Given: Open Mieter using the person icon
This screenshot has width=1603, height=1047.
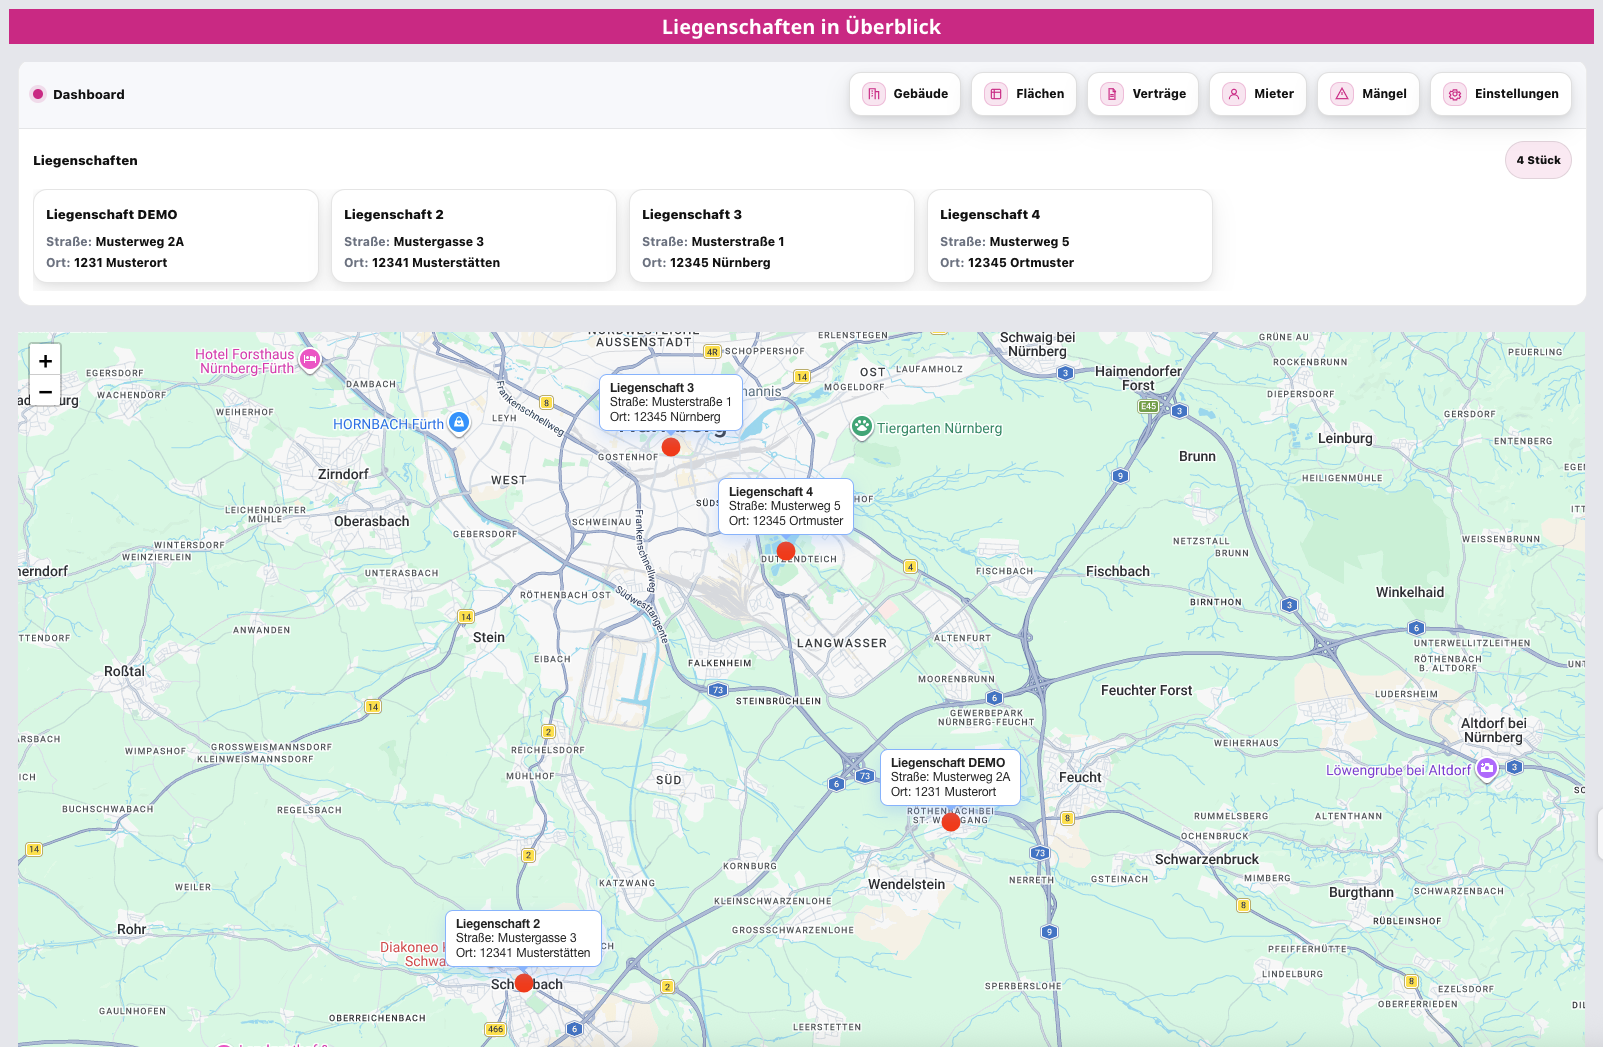Looking at the screenshot, I should pos(1234,93).
